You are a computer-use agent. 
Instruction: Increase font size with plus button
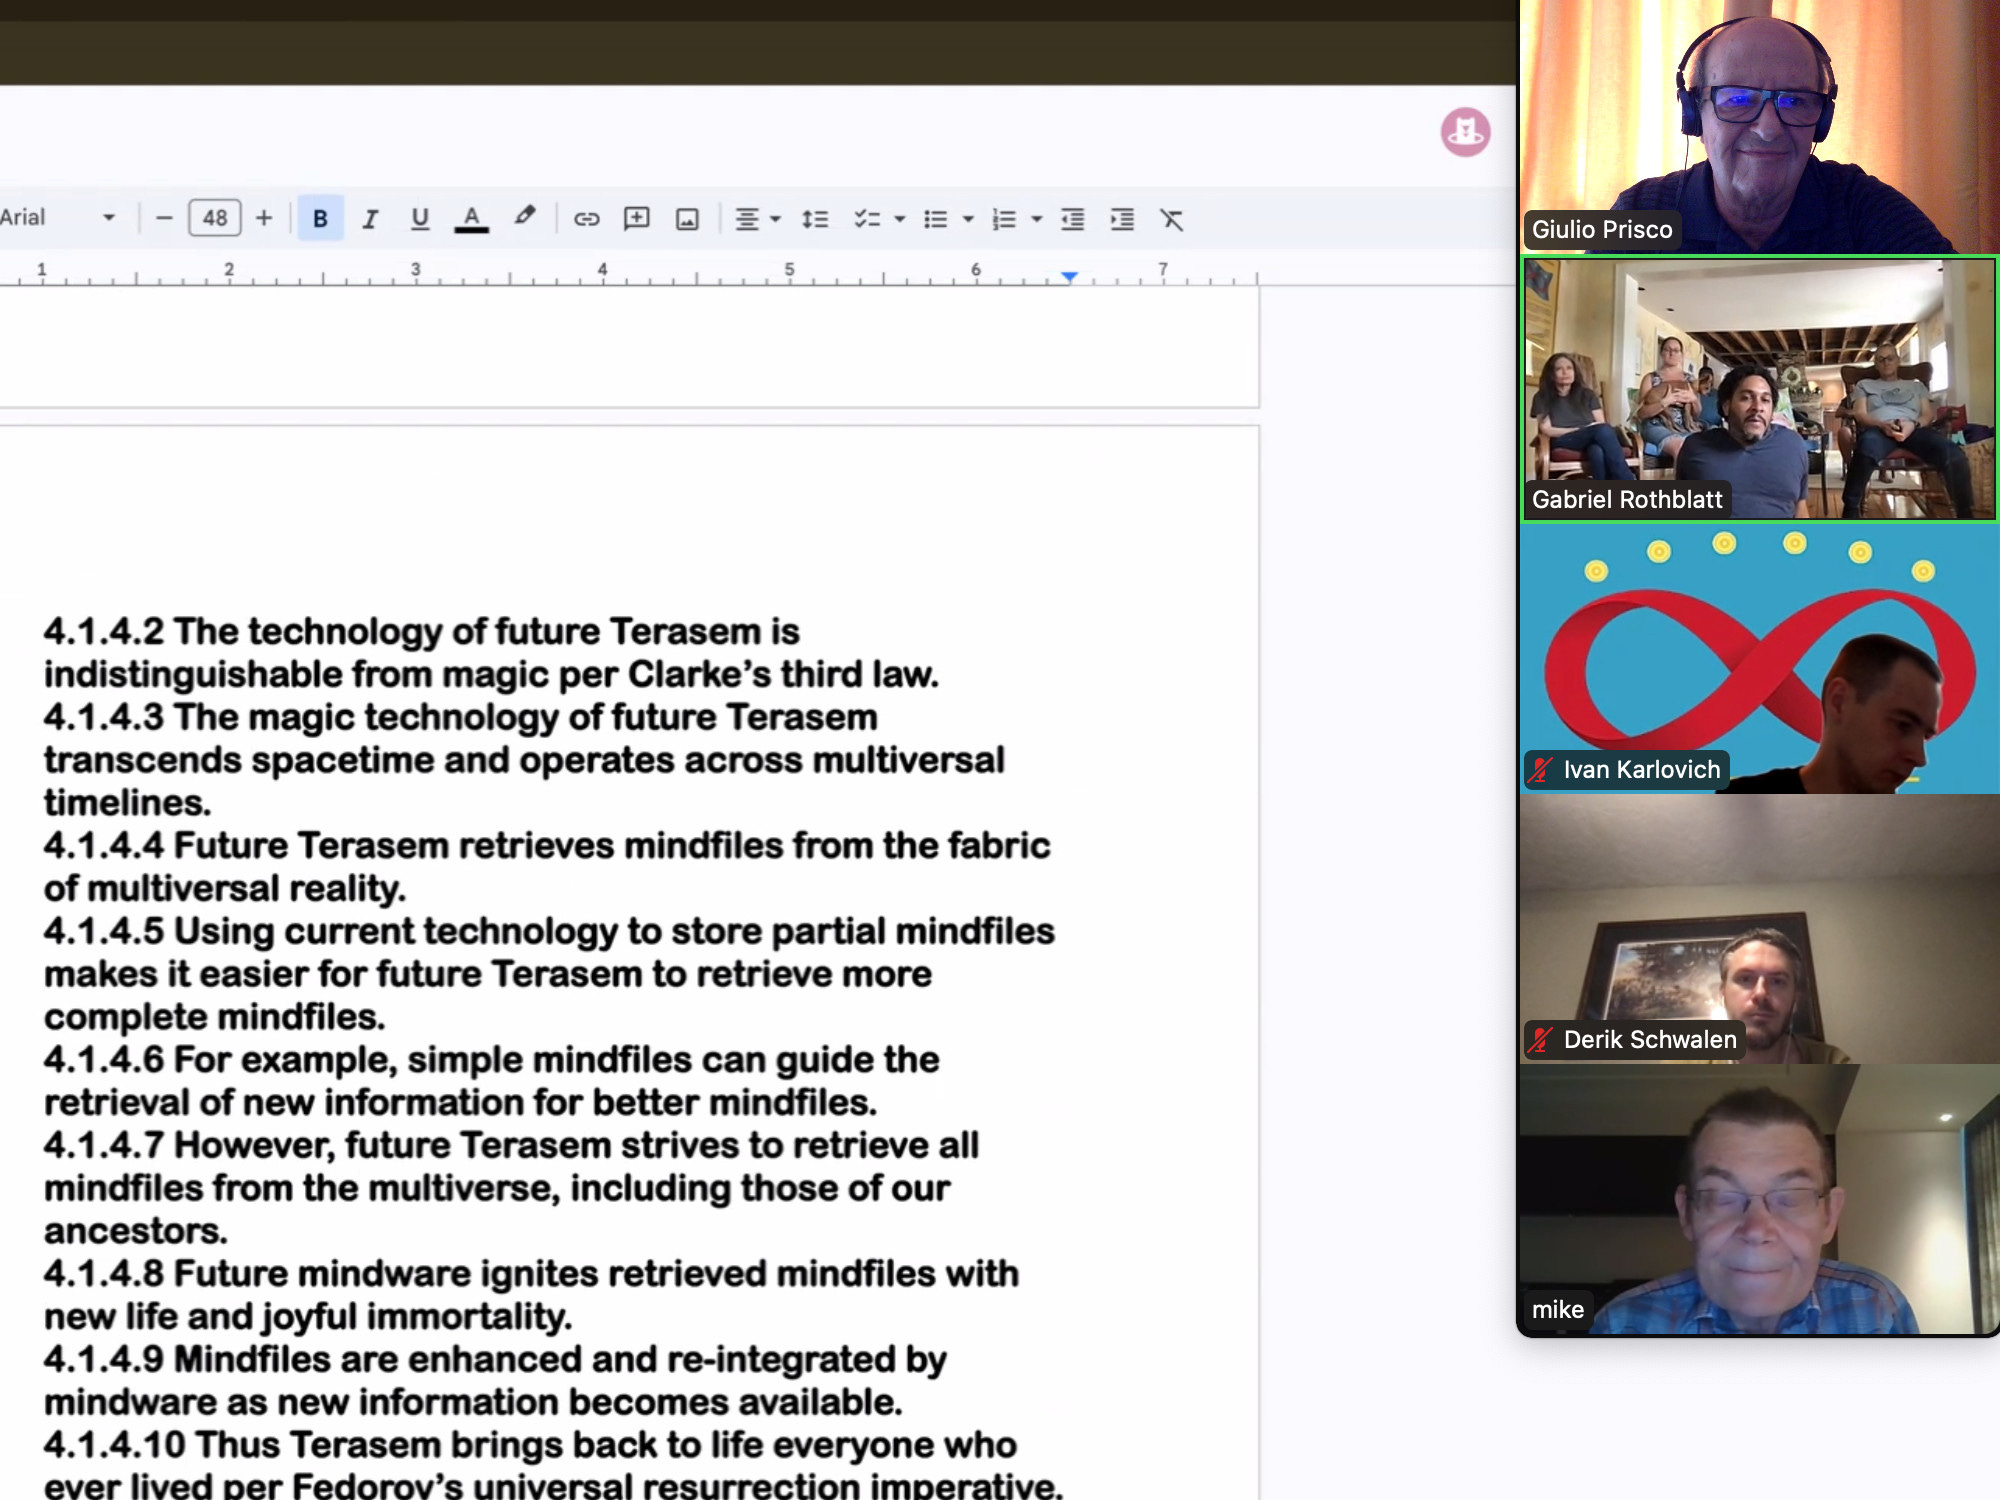point(264,218)
